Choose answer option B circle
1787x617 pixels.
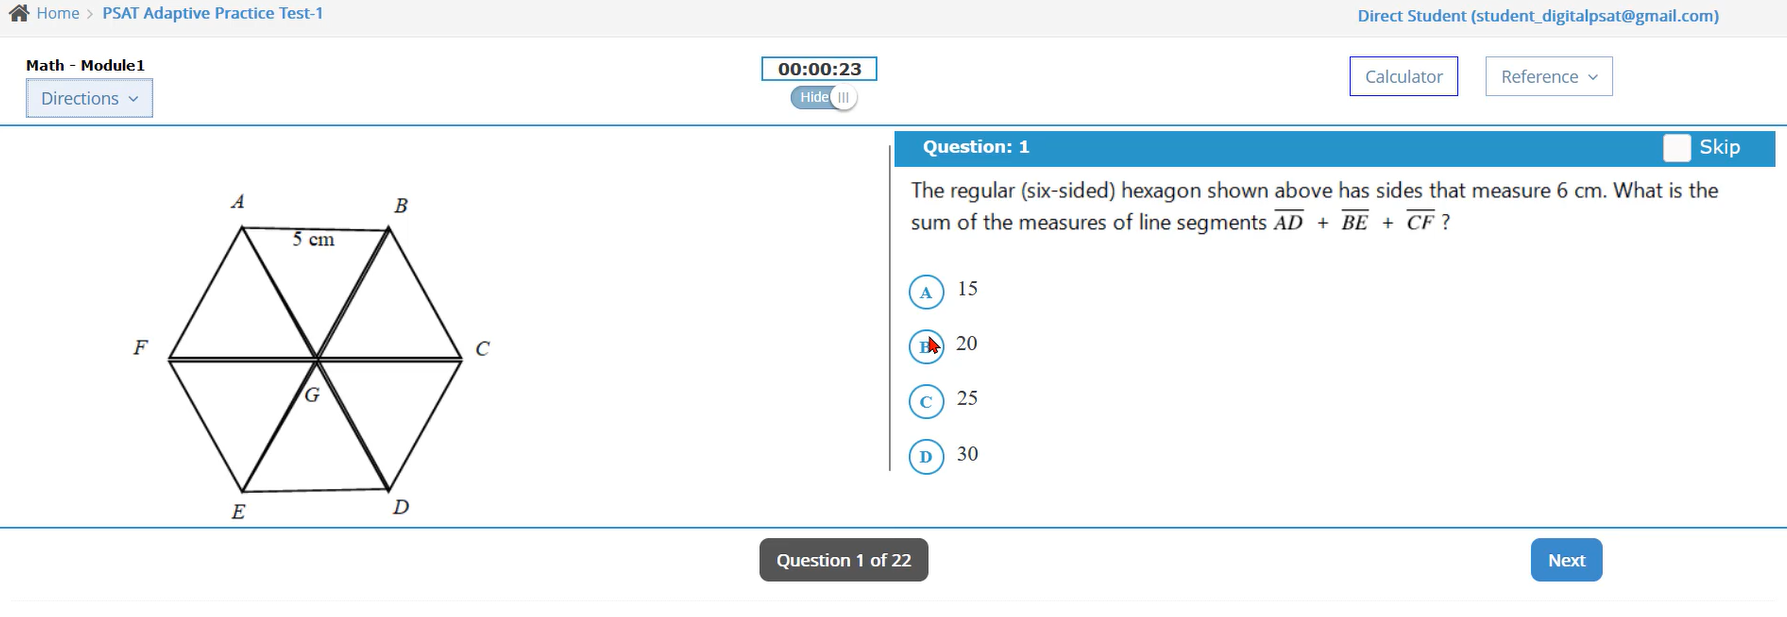click(926, 346)
